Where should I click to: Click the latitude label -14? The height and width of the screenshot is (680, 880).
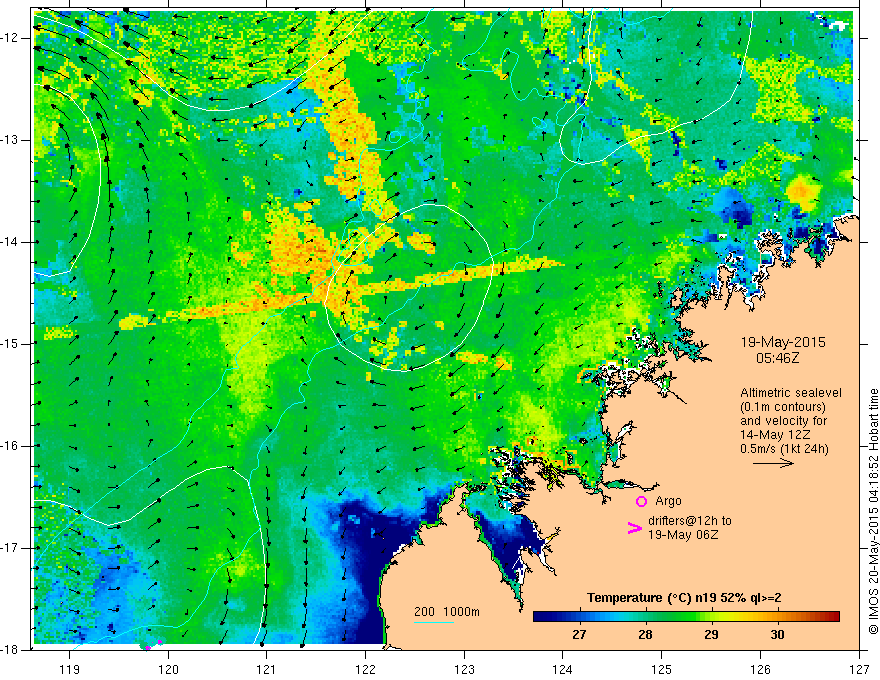(10, 242)
